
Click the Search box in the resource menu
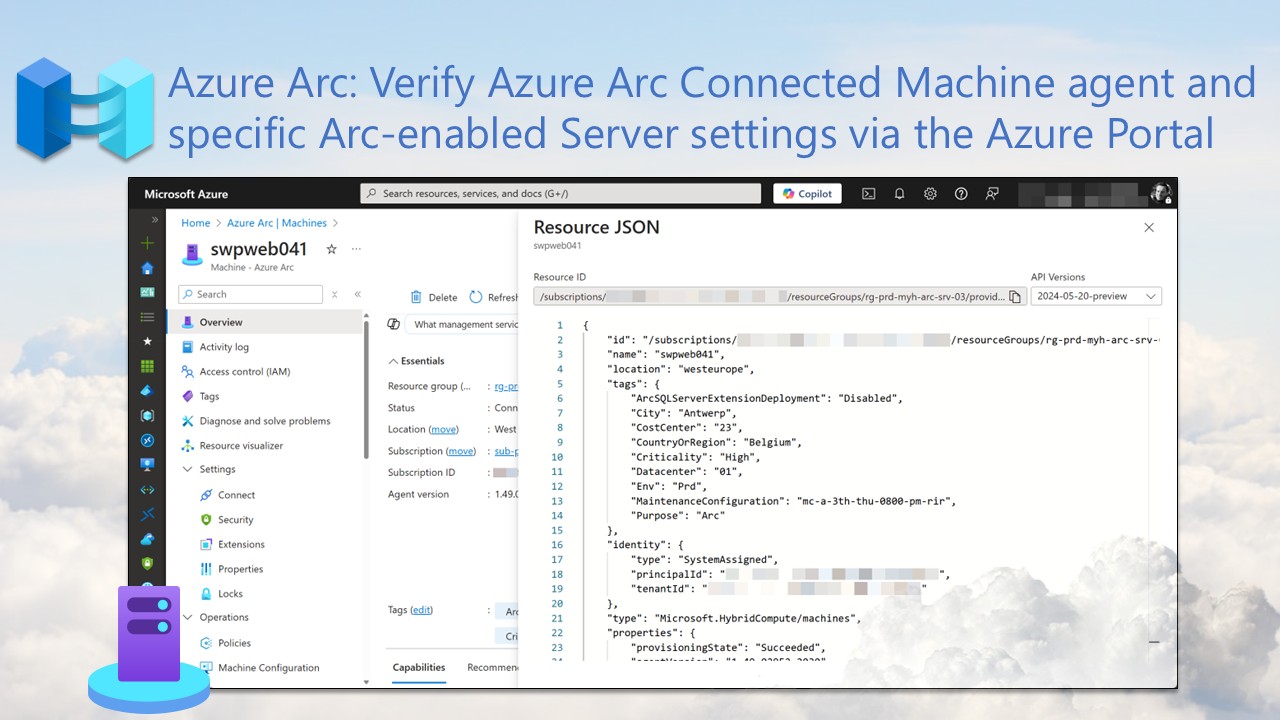click(x=250, y=294)
